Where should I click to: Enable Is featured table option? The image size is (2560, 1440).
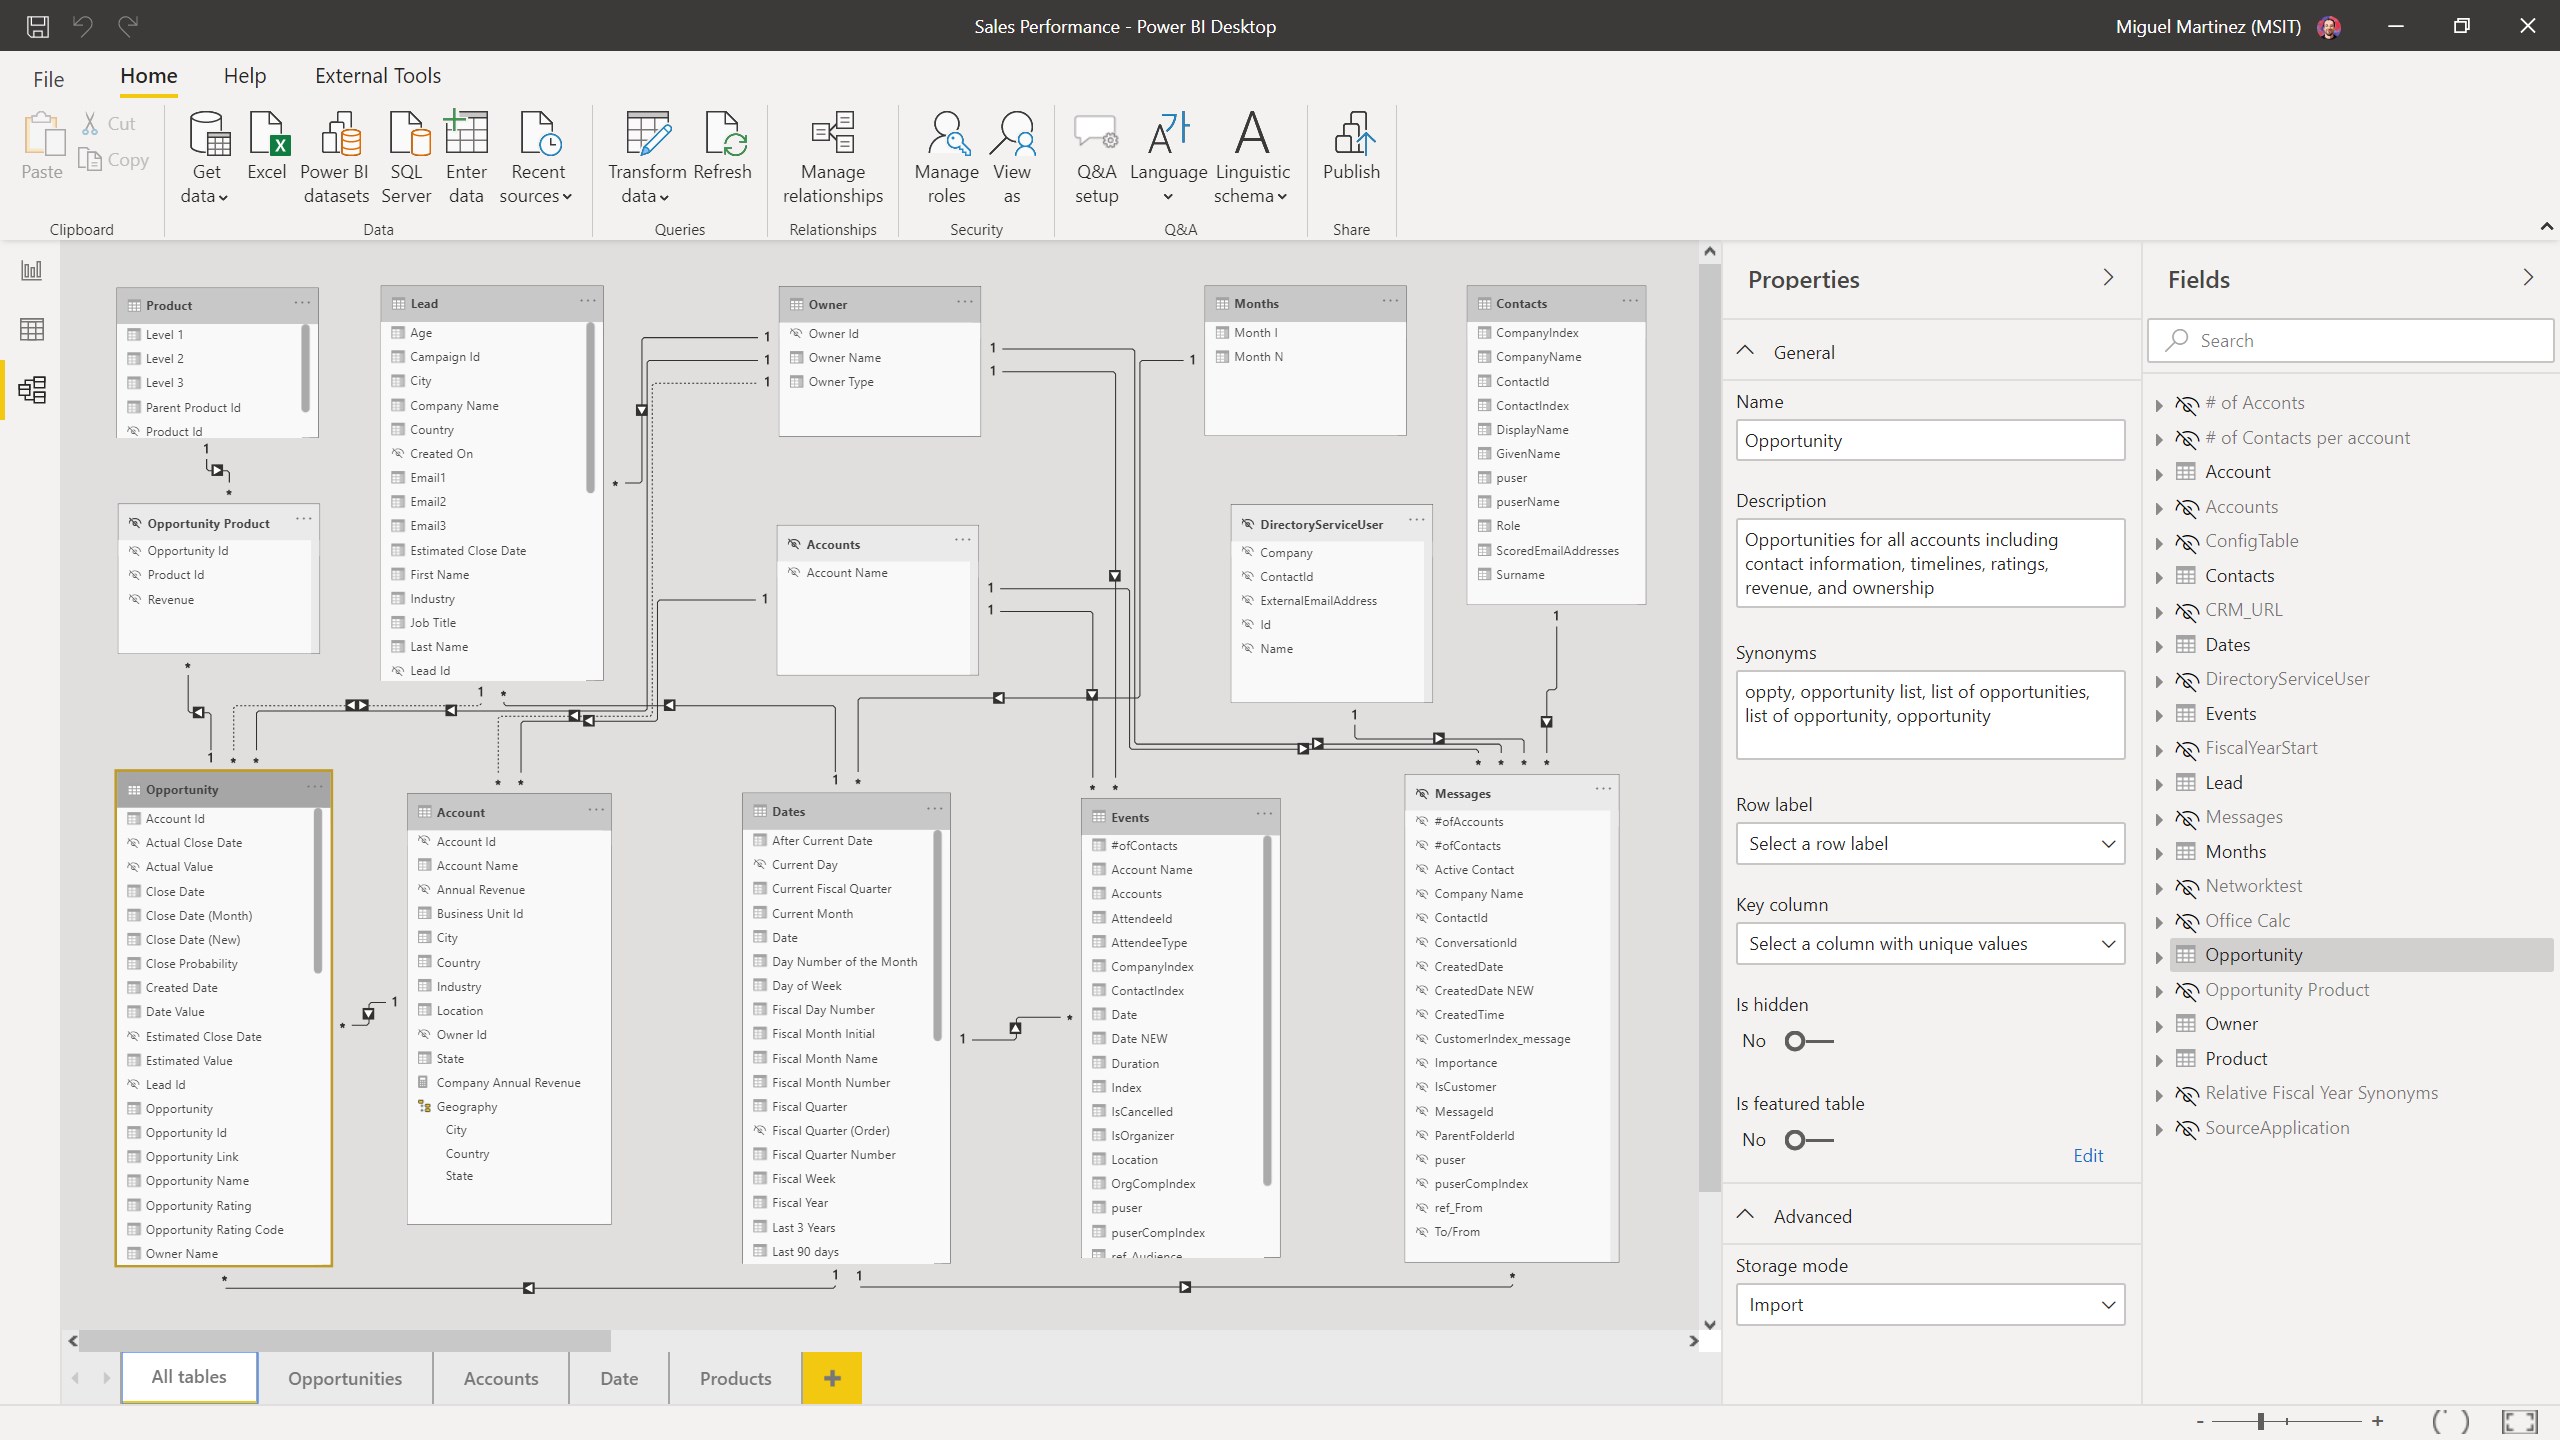click(1806, 1140)
